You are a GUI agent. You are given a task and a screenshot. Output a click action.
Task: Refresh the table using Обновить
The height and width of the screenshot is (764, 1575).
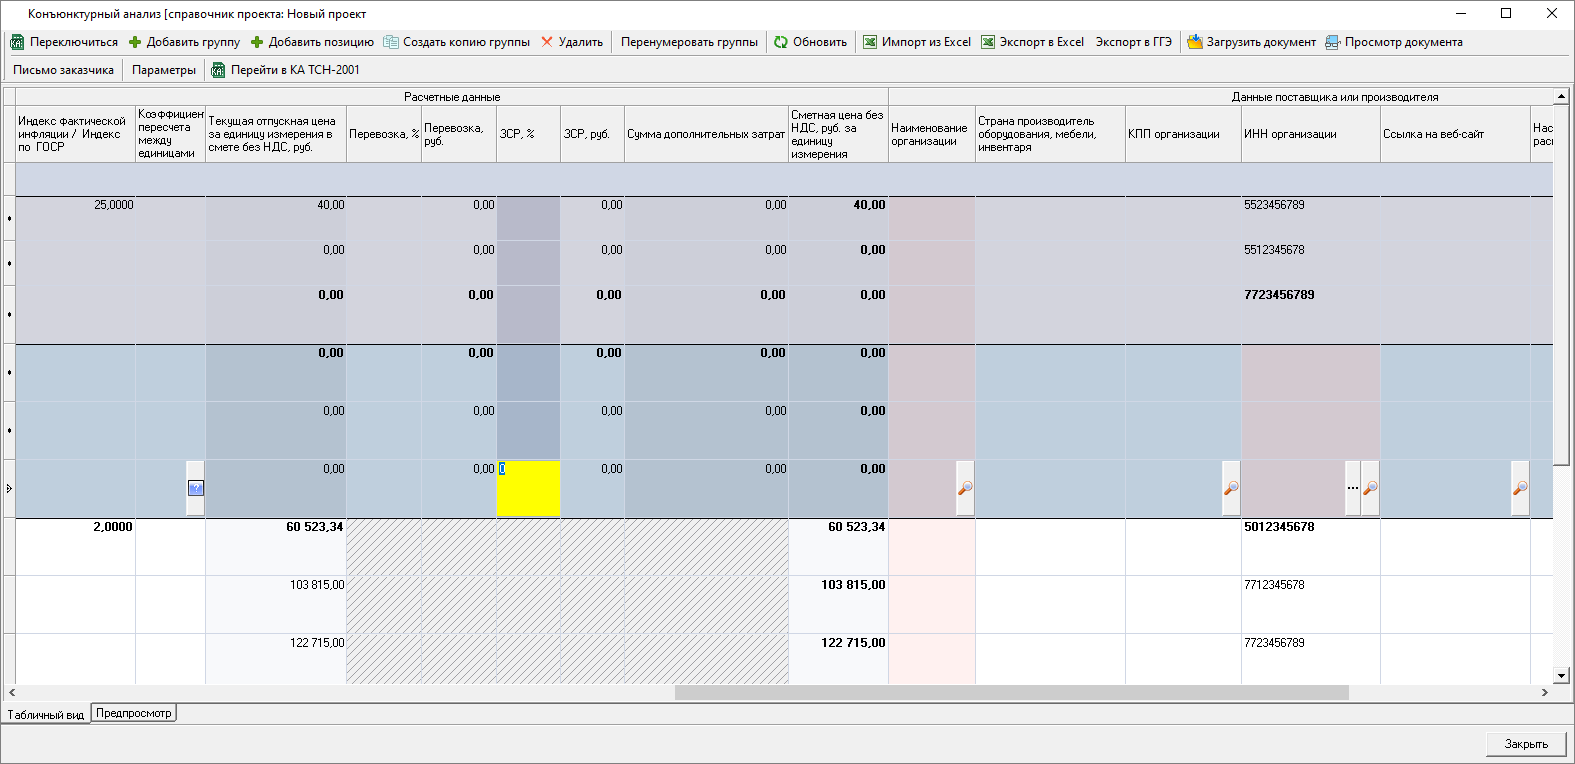point(810,42)
